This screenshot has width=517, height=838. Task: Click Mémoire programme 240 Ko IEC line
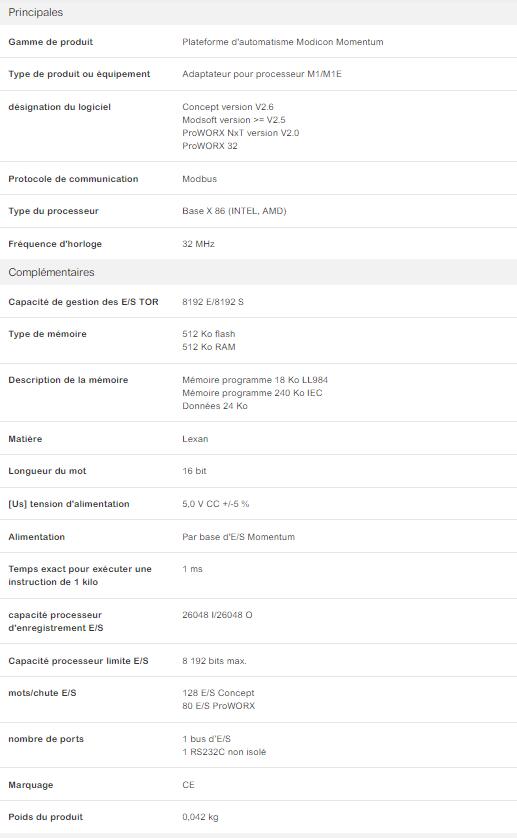252,393
